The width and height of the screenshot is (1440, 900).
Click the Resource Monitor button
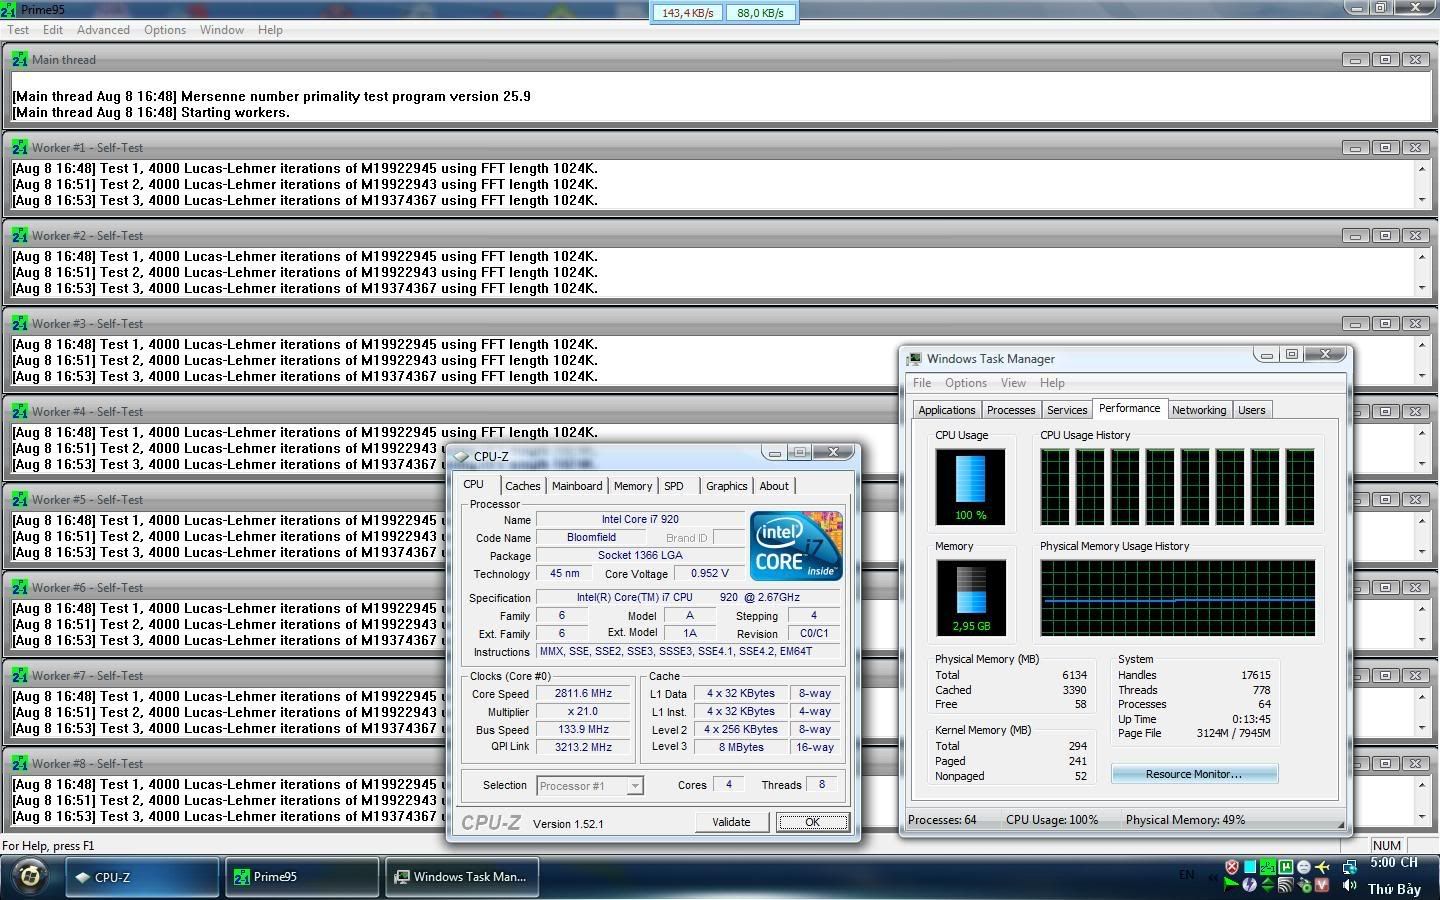(x=1194, y=774)
